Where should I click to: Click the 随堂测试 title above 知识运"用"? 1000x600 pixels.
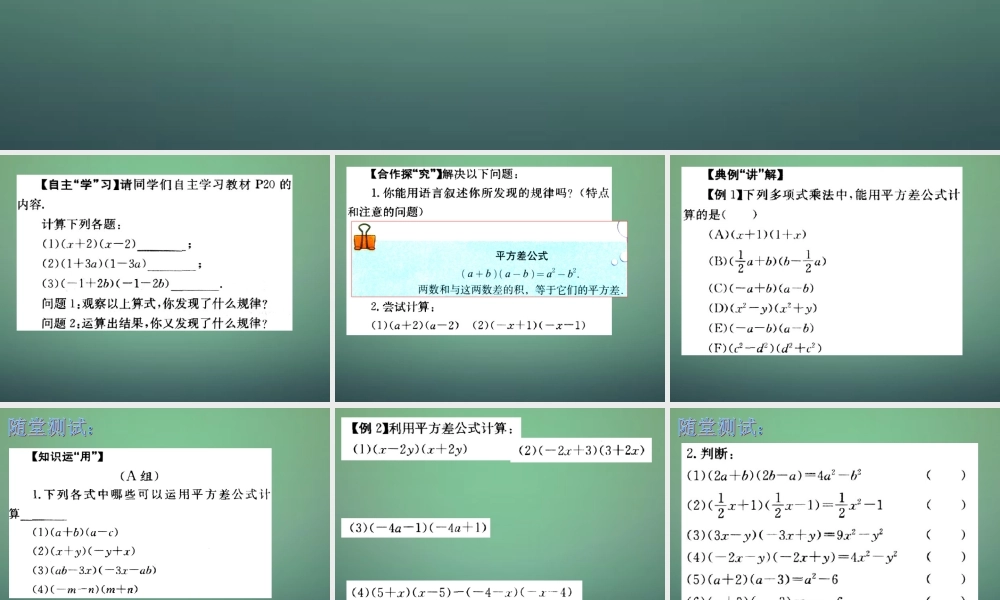pyautogui.click(x=51, y=427)
